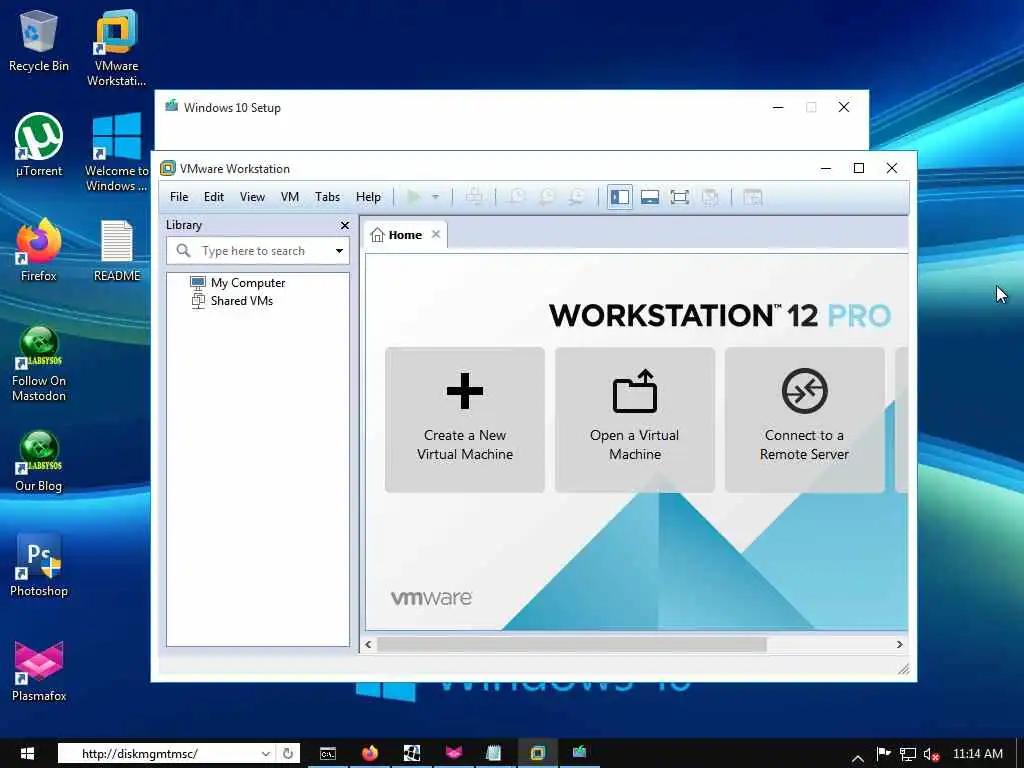
Task: Expand the taskbar address bar dropdown
Action: (266, 754)
